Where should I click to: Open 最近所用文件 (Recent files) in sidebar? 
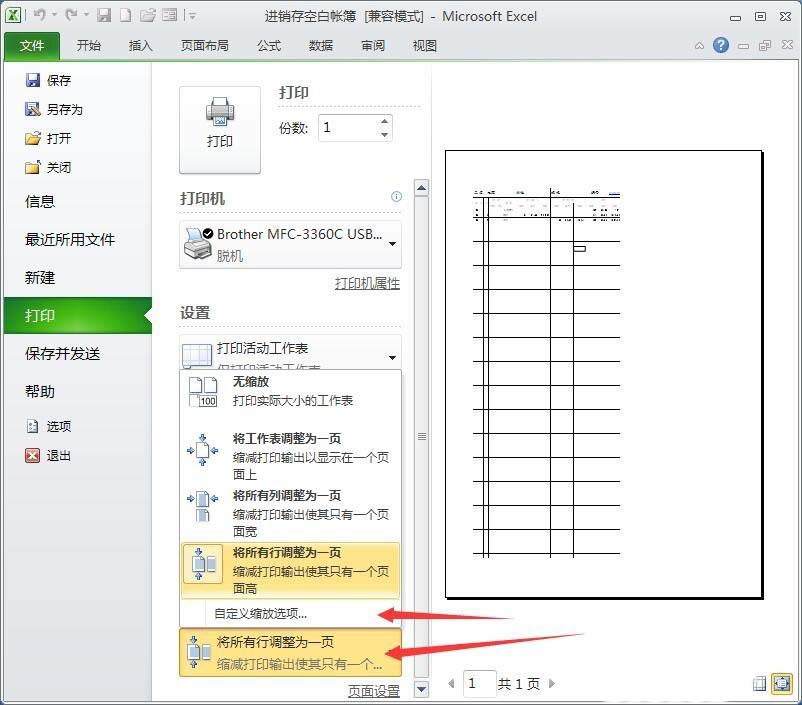coord(70,239)
